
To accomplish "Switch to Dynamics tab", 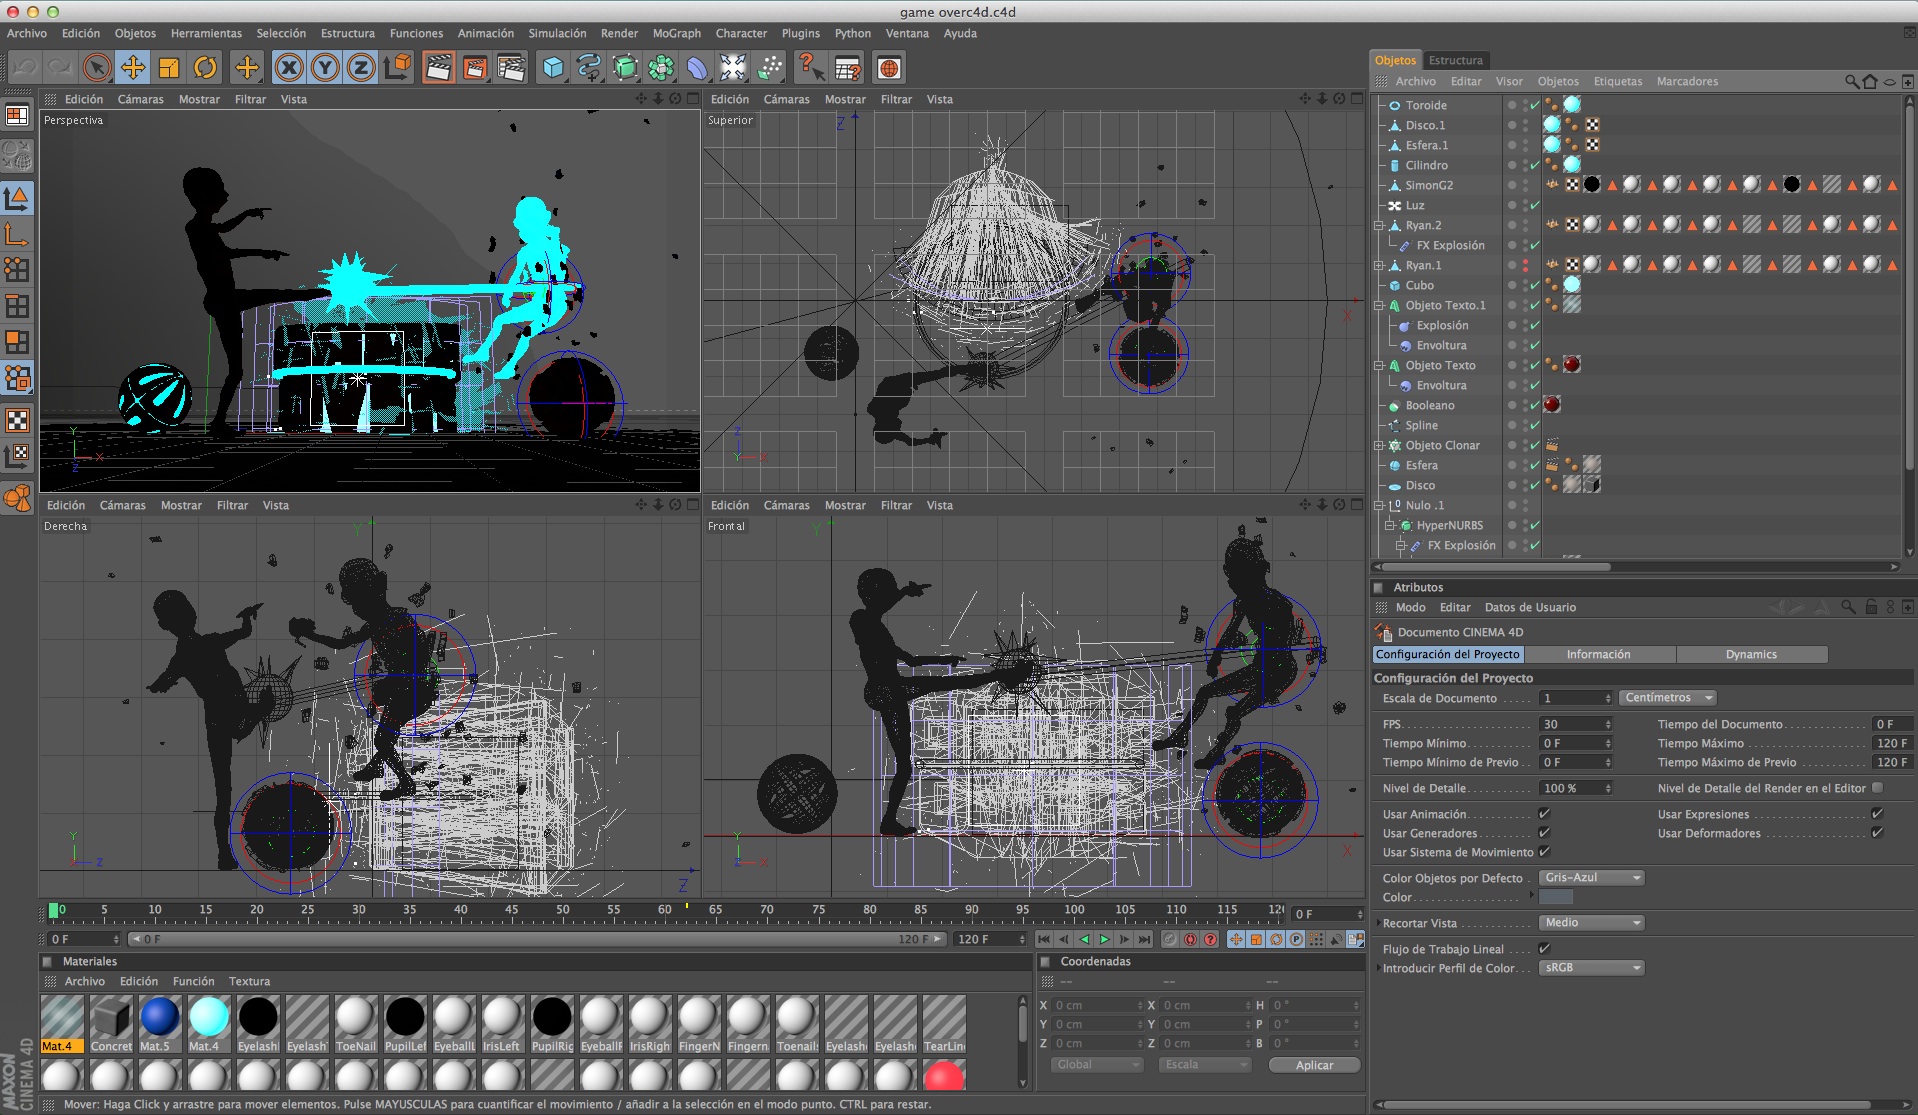I will coord(1751,654).
